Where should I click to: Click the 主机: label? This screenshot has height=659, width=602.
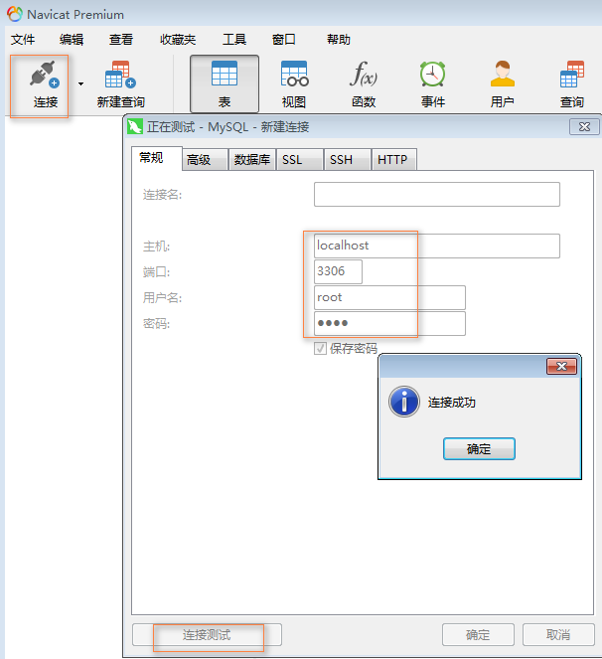pos(156,246)
